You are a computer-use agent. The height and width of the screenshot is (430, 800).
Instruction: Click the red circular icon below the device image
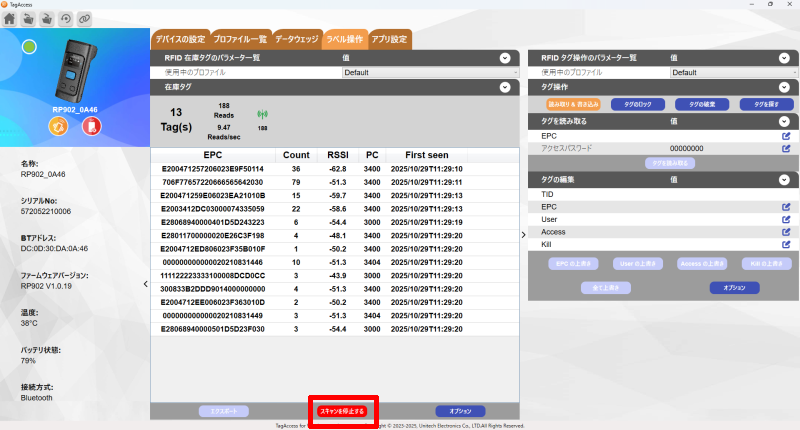(x=91, y=126)
